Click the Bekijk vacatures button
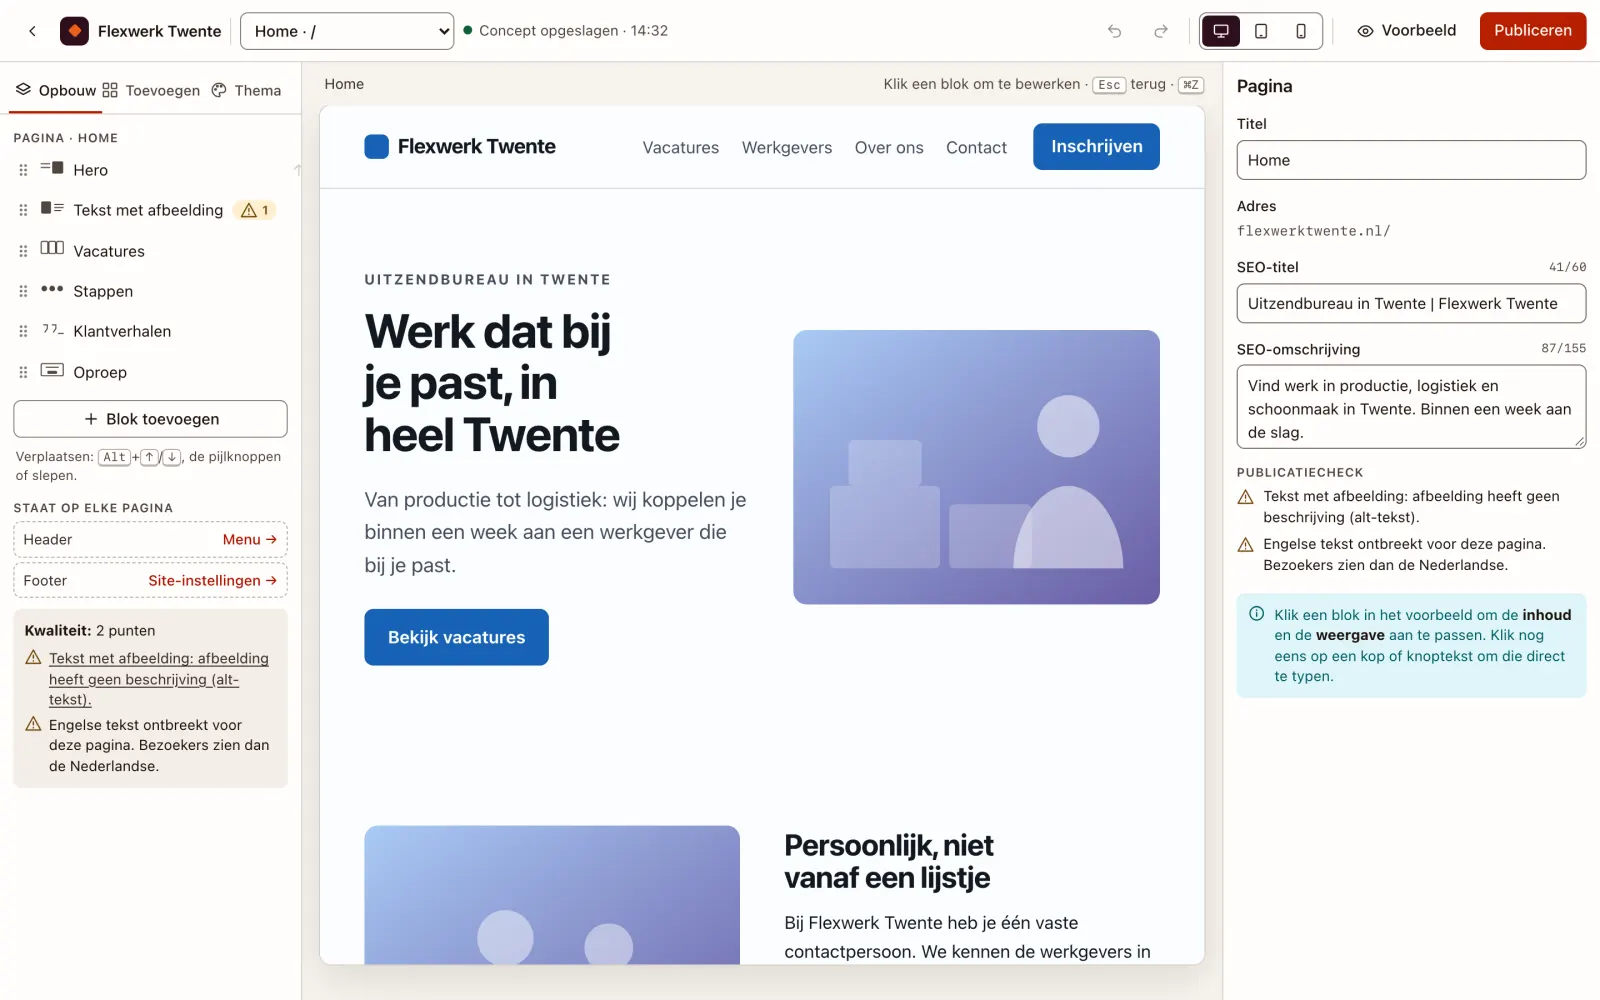Viewport: 1600px width, 1000px height. point(456,637)
